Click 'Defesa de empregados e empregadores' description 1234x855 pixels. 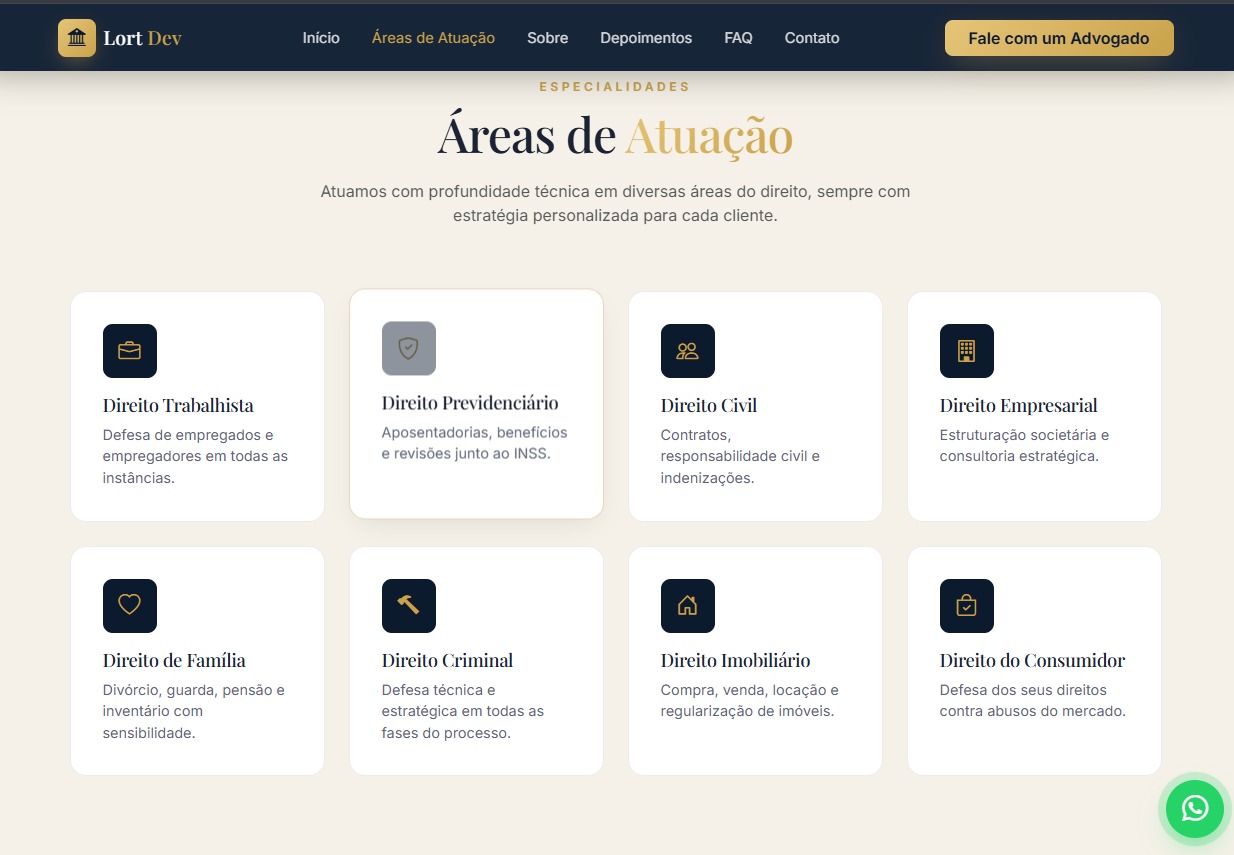(x=195, y=456)
